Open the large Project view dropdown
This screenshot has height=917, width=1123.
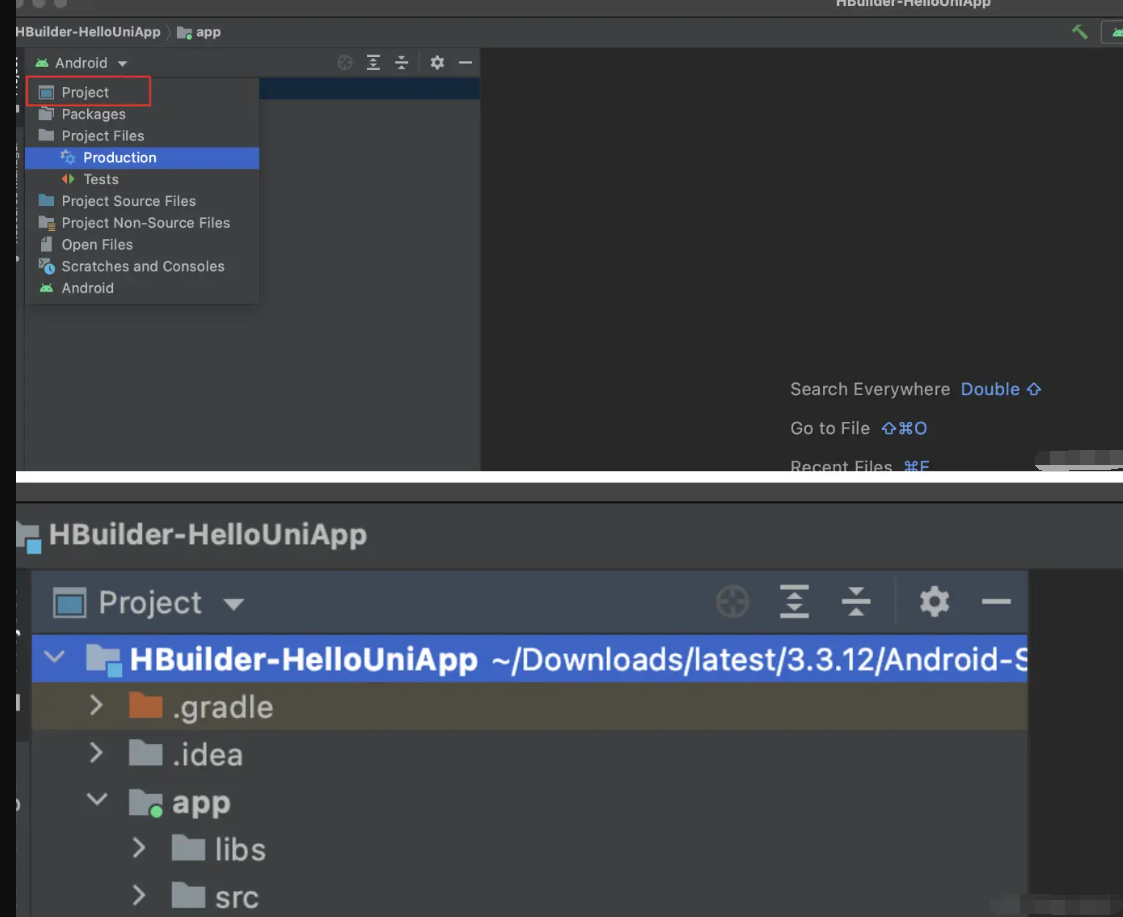[x=149, y=602]
